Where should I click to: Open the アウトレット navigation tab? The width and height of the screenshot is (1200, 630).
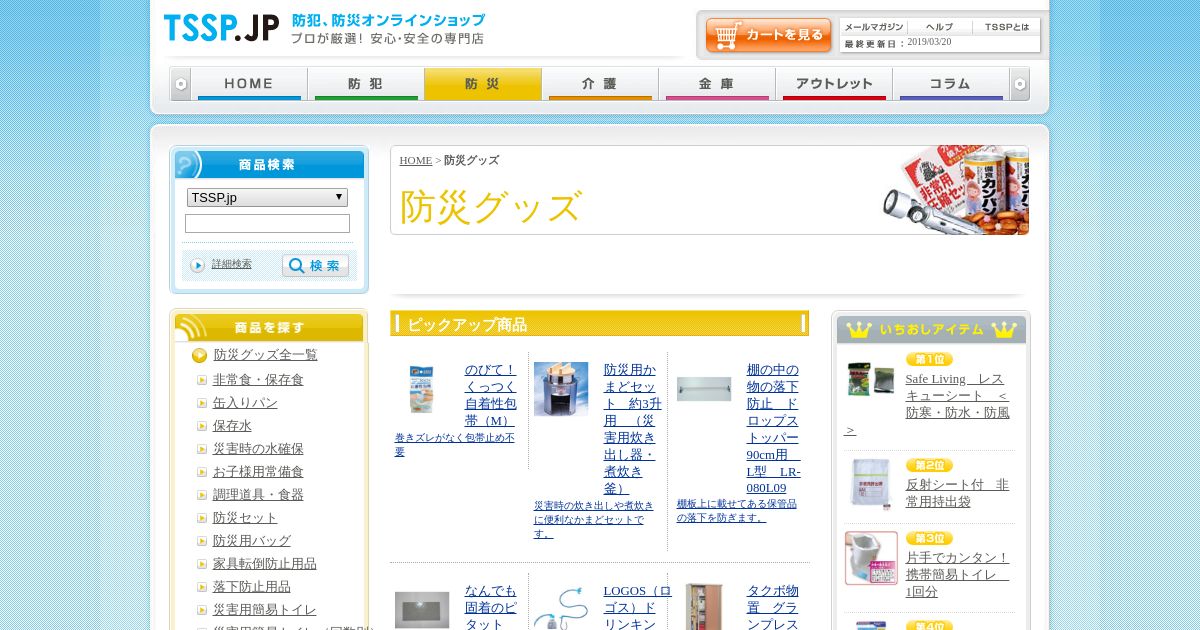[x=834, y=84]
